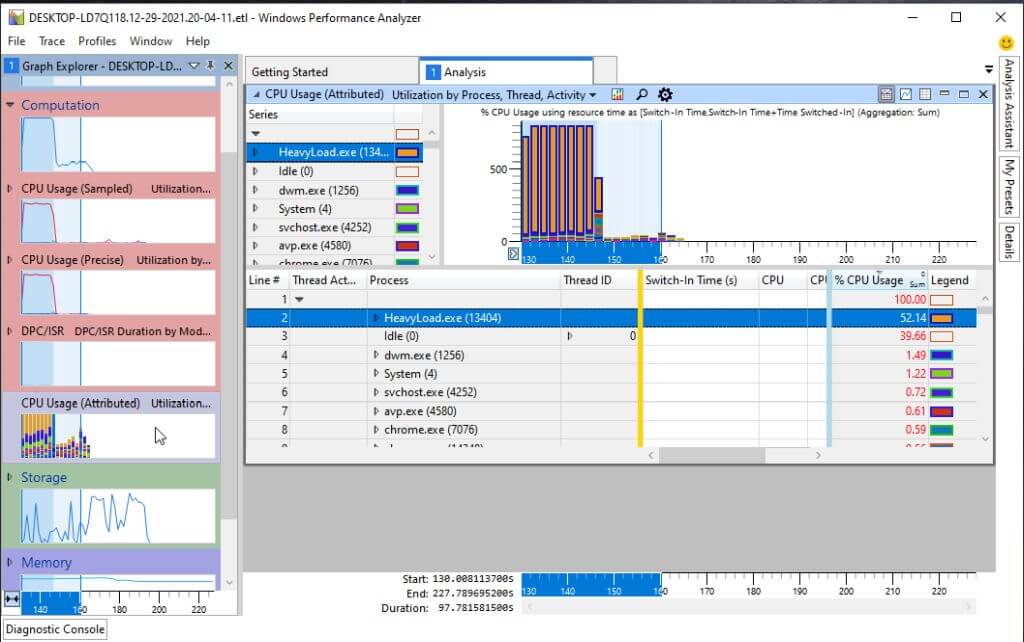Open the Window menu
The image size is (1024, 642).
(150, 41)
